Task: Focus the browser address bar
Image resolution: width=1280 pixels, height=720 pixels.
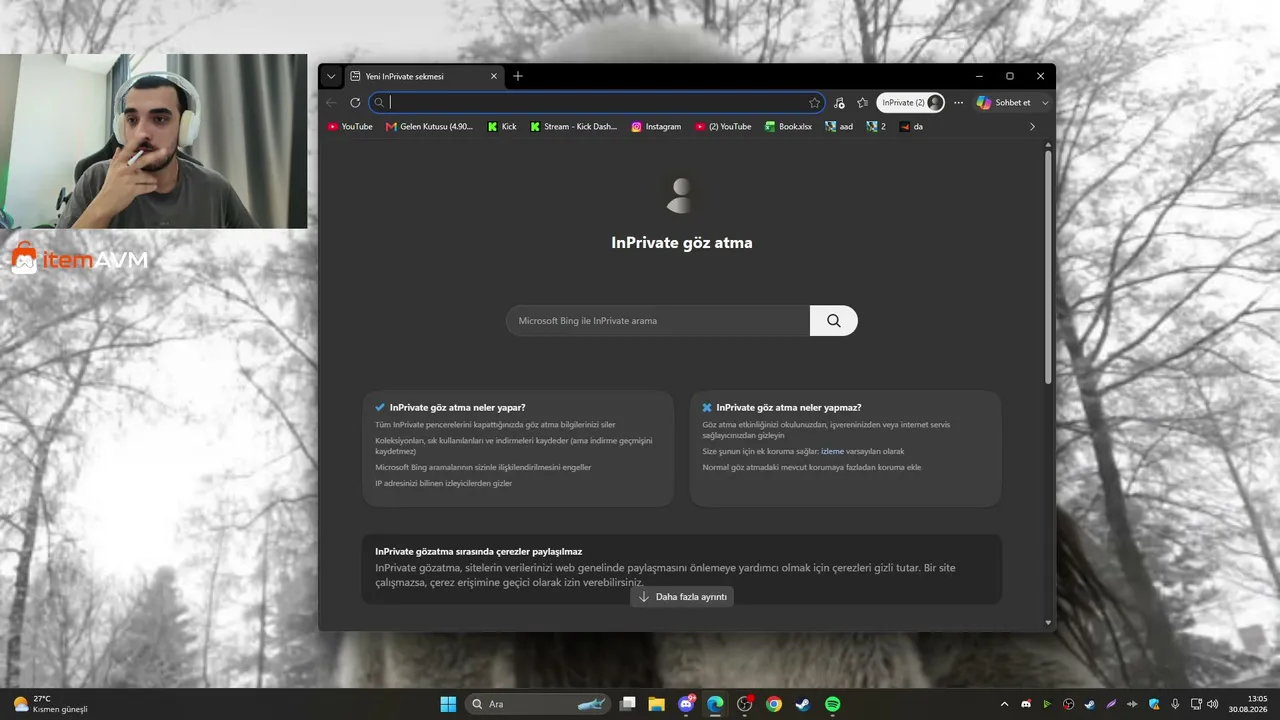Action: coord(597,102)
